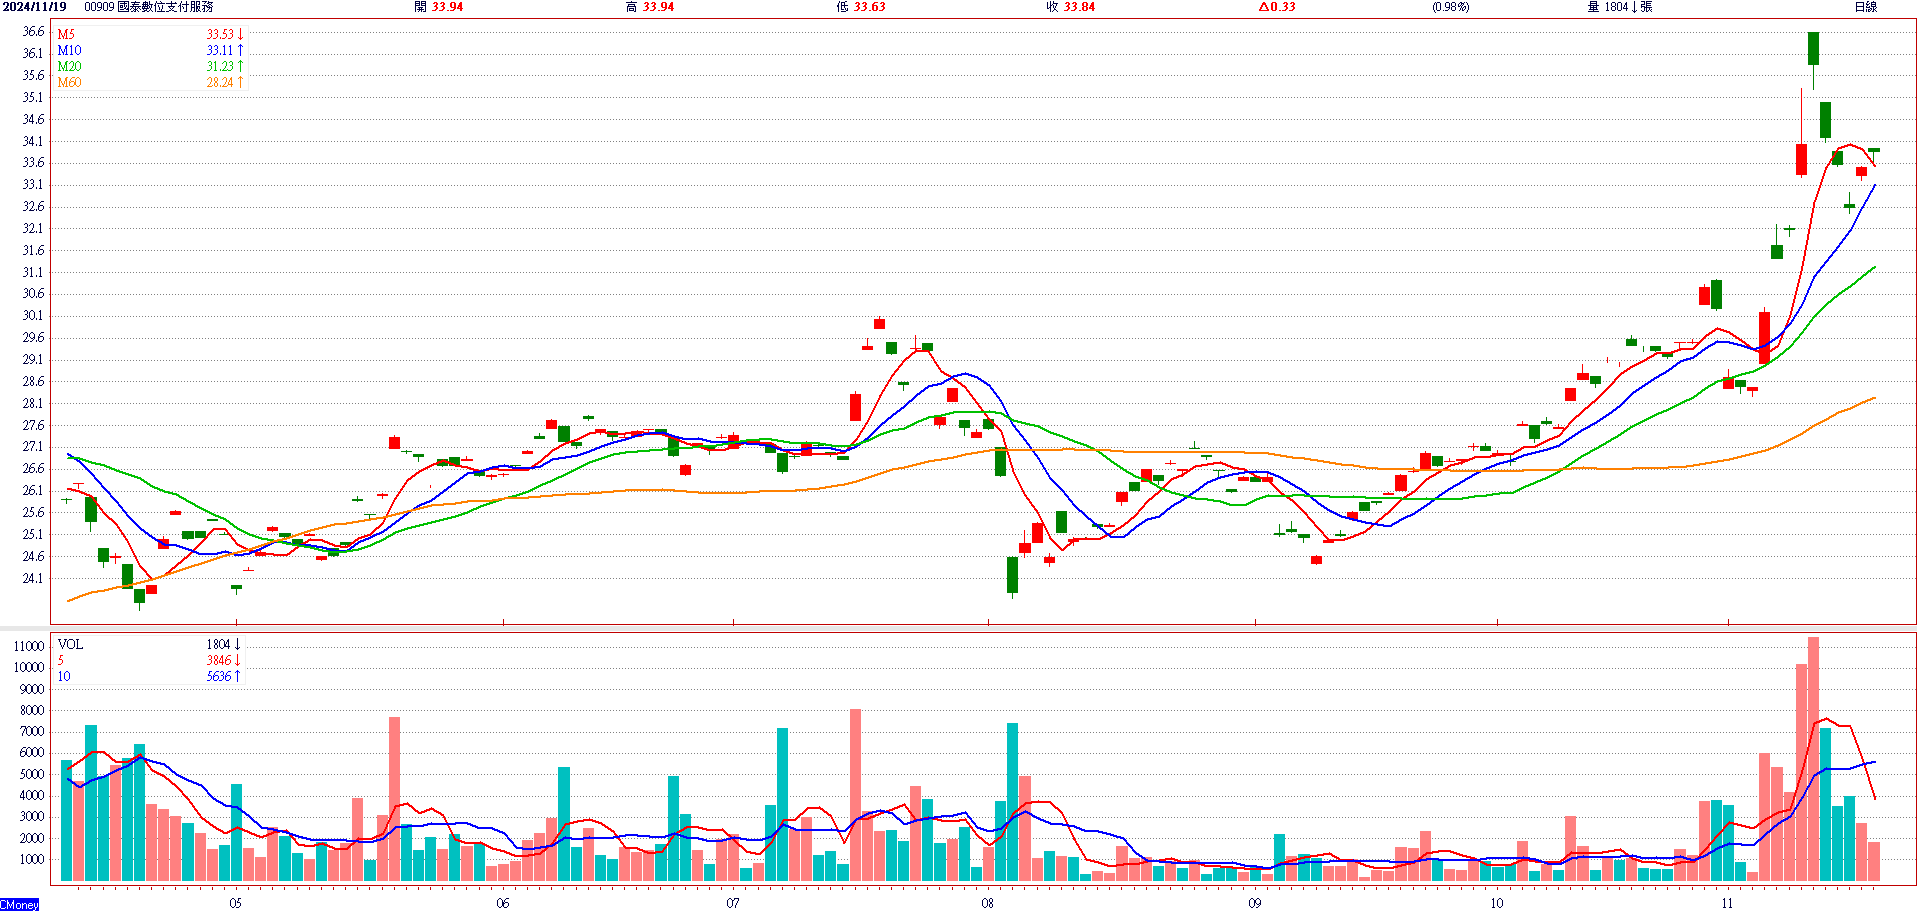This screenshot has height=920, width=1917.
Task: Click the date 2024/11/19 in header
Action: pyautogui.click(x=35, y=7)
